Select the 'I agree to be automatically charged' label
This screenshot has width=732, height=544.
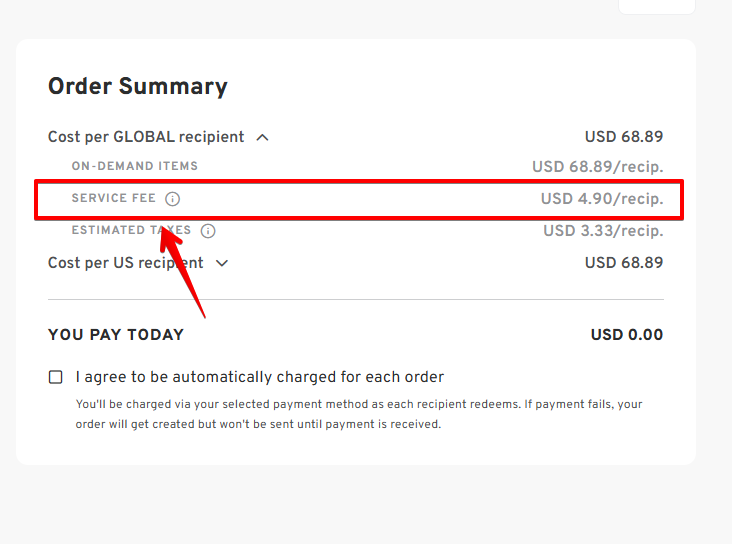tap(260, 377)
